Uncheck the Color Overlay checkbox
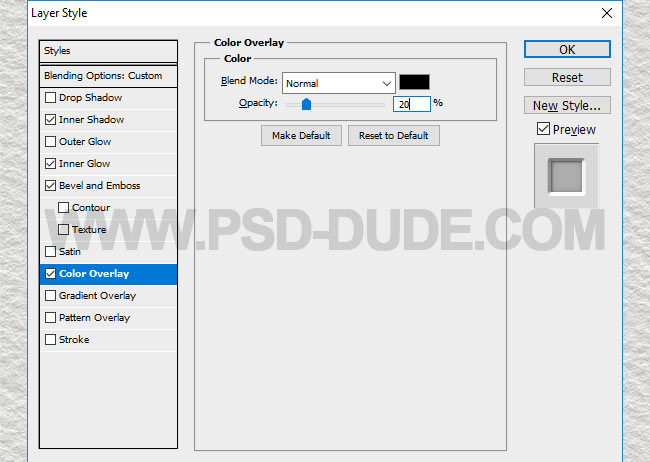Image resolution: width=650 pixels, height=462 pixels. (x=50, y=274)
